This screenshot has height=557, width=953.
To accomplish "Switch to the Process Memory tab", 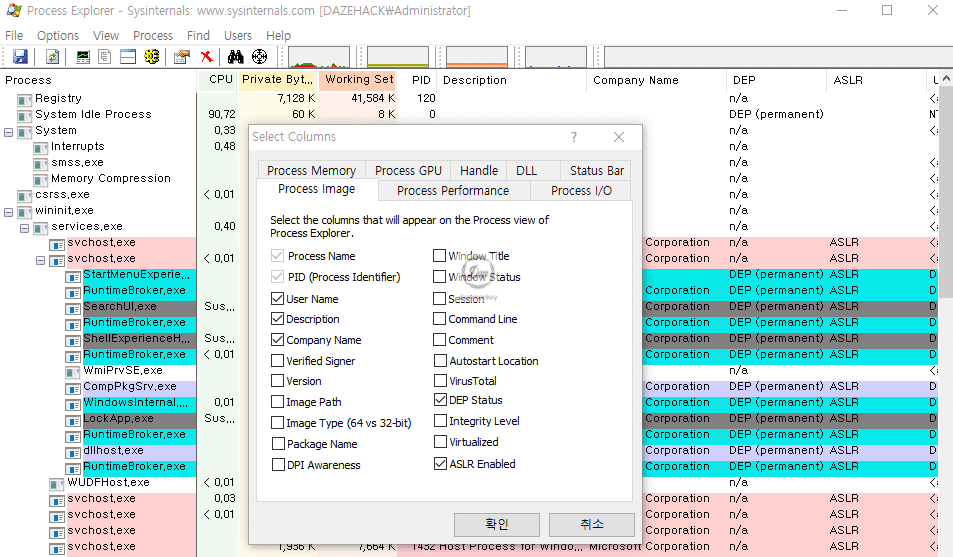I will point(311,170).
